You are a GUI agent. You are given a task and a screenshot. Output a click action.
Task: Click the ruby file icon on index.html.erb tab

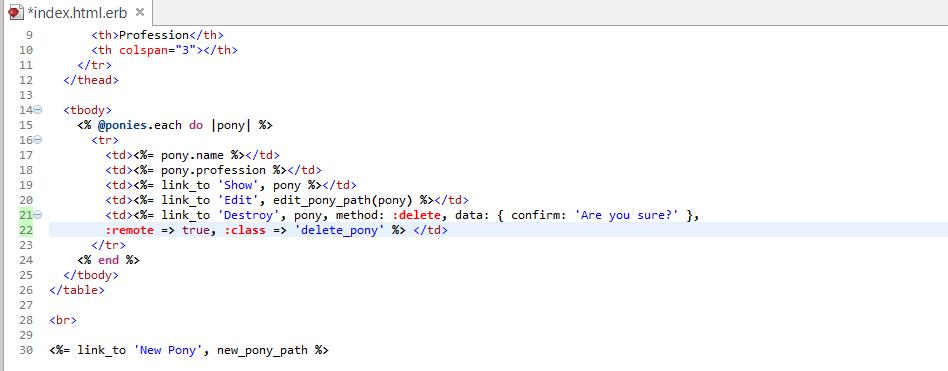click(15, 12)
